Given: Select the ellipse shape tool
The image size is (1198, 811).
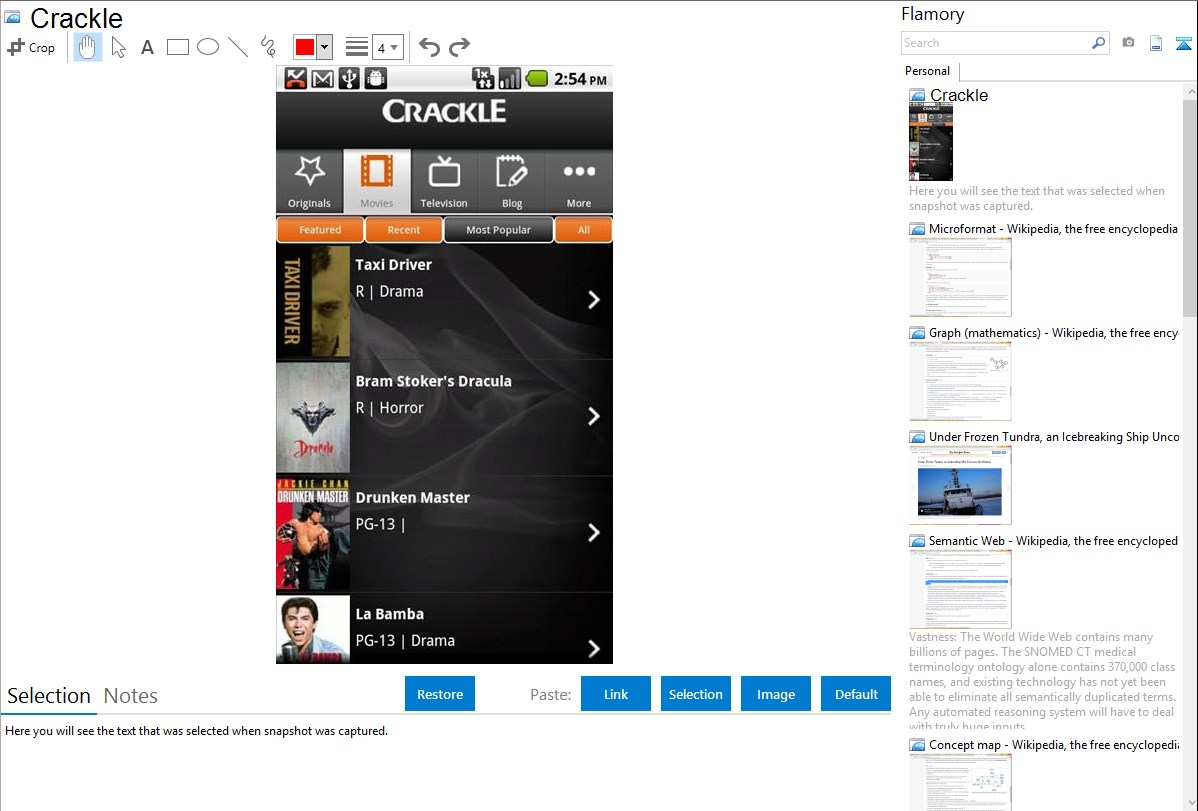Looking at the screenshot, I should (208, 47).
